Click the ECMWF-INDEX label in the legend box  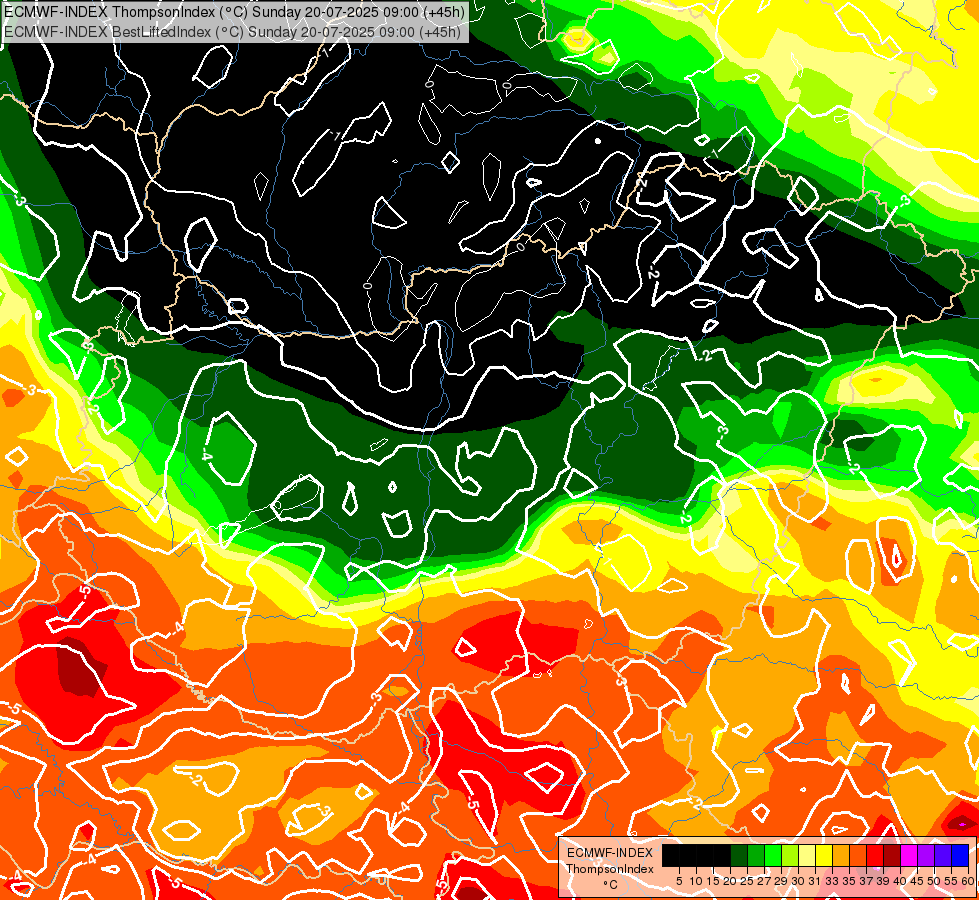[610, 853]
